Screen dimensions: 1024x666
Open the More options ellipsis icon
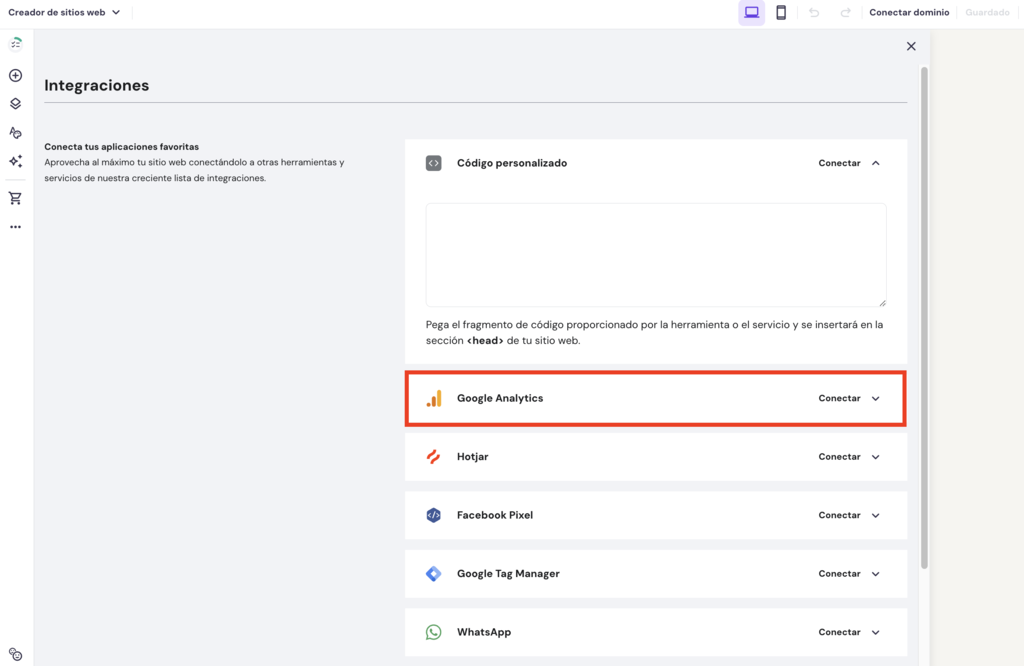coord(15,226)
